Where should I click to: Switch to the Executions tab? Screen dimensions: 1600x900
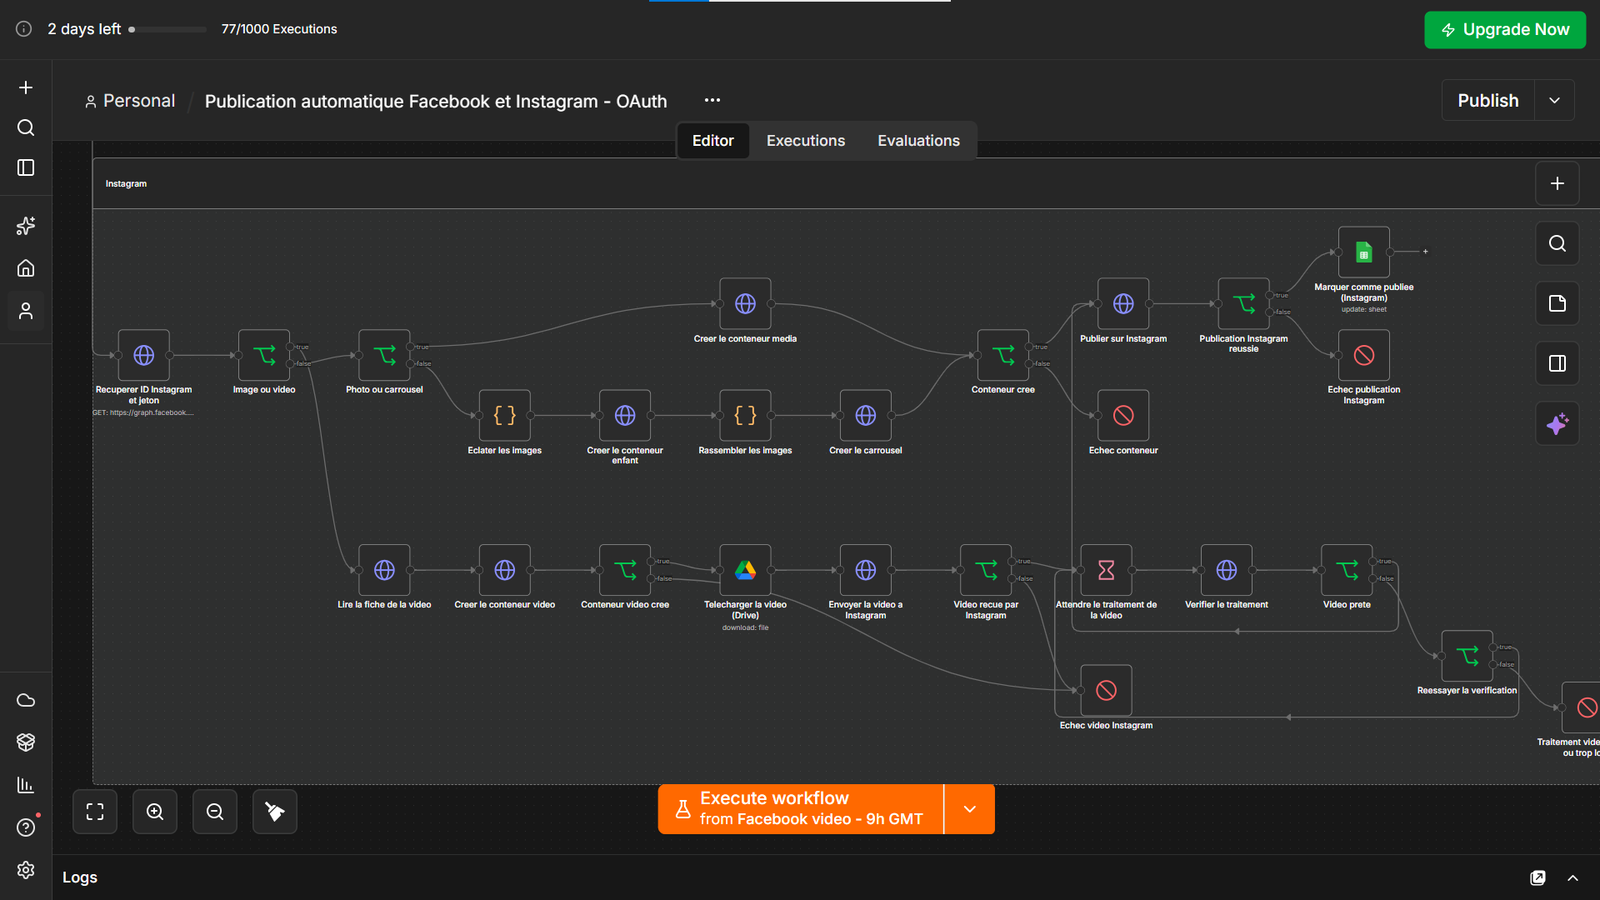tap(806, 141)
